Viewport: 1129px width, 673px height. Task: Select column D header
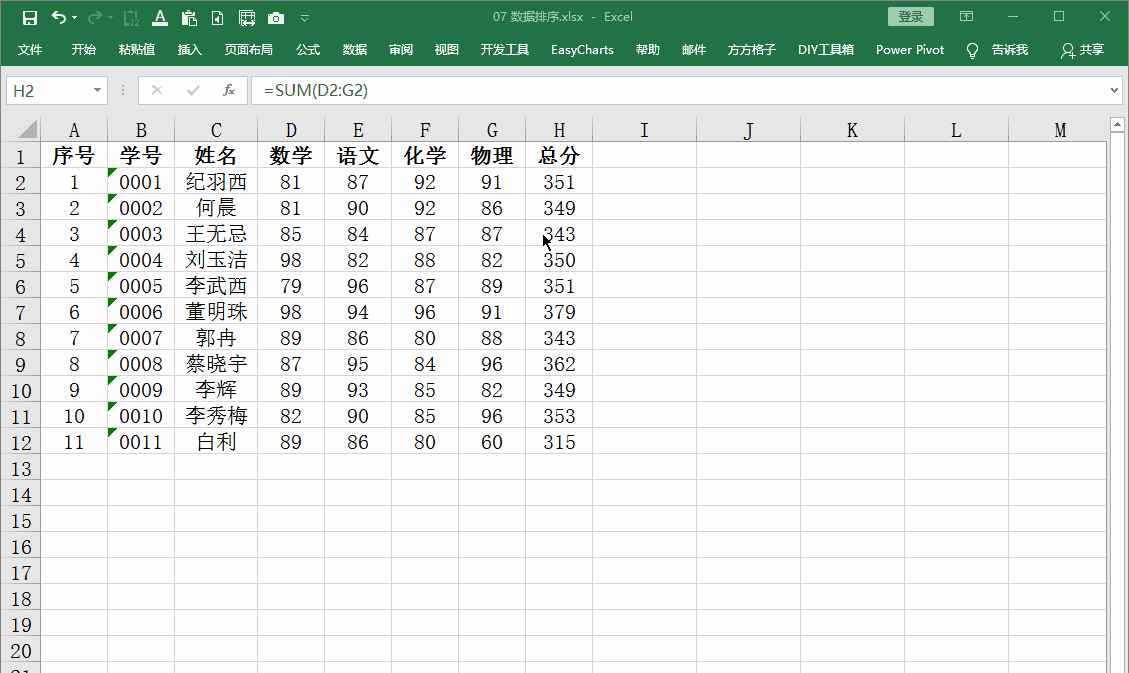[291, 130]
